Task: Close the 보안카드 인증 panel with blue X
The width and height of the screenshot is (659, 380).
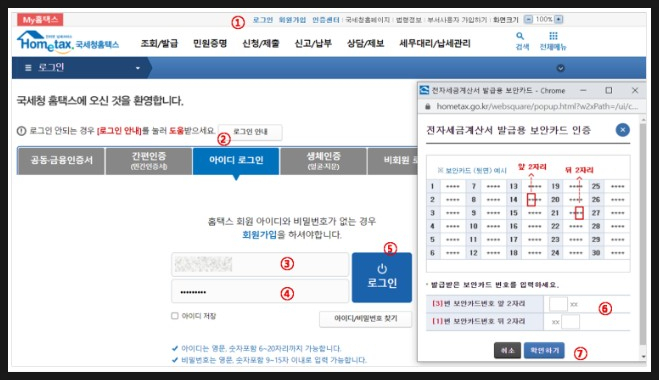Action: (622, 130)
